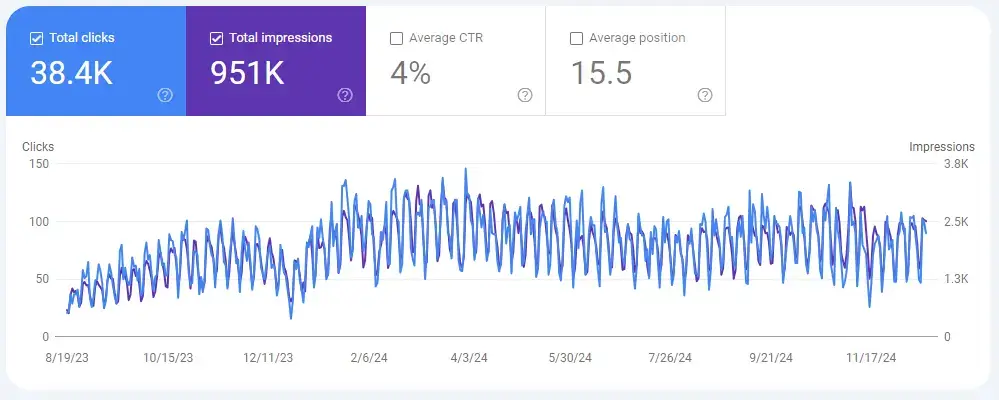
Task: Select the 4% average CTR card
Action: click(x=456, y=61)
